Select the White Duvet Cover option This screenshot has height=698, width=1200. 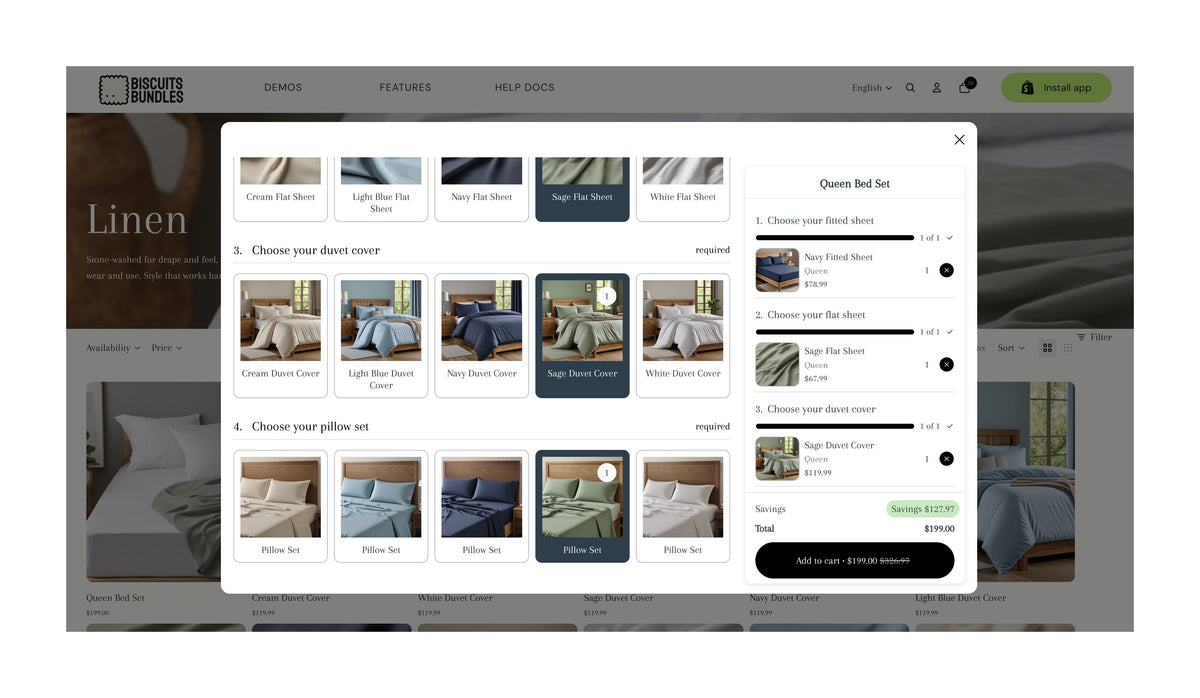(683, 336)
